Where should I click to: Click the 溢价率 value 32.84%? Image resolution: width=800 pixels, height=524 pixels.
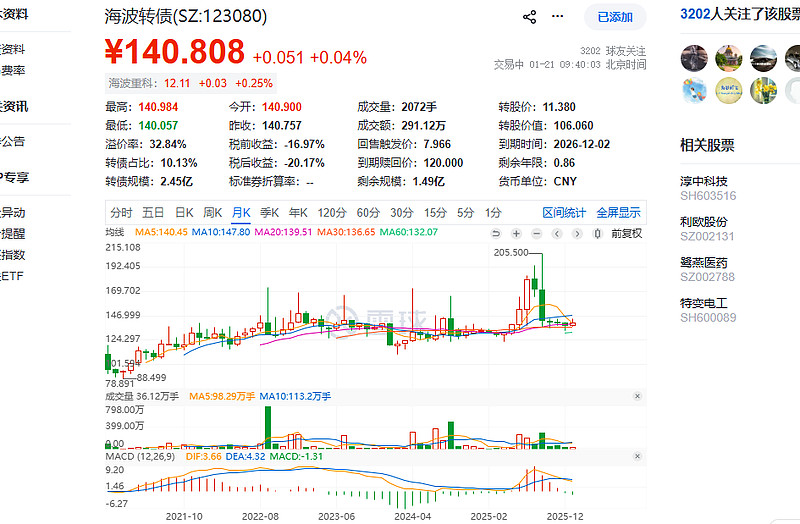(x=168, y=144)
